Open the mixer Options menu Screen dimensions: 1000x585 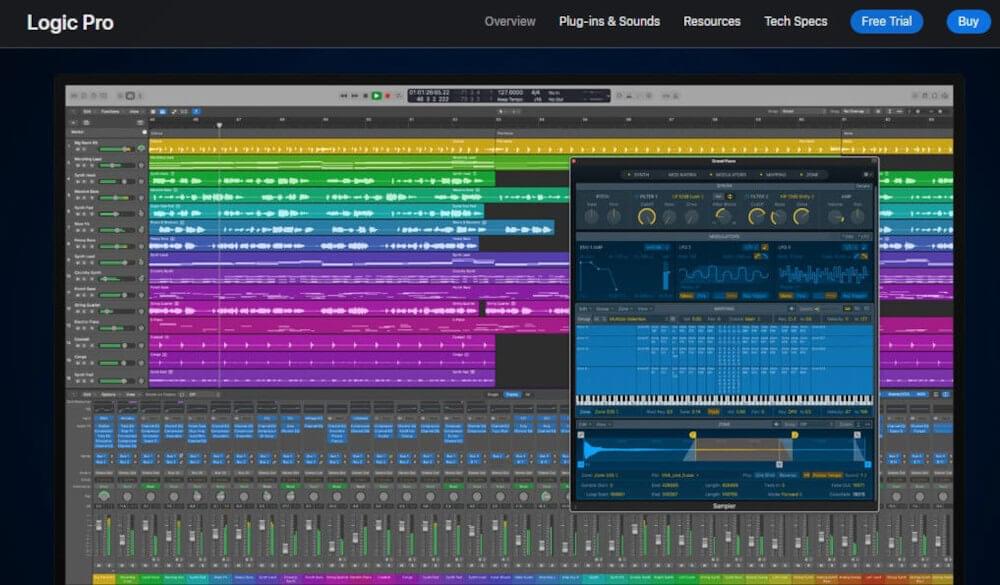point(108,394)
